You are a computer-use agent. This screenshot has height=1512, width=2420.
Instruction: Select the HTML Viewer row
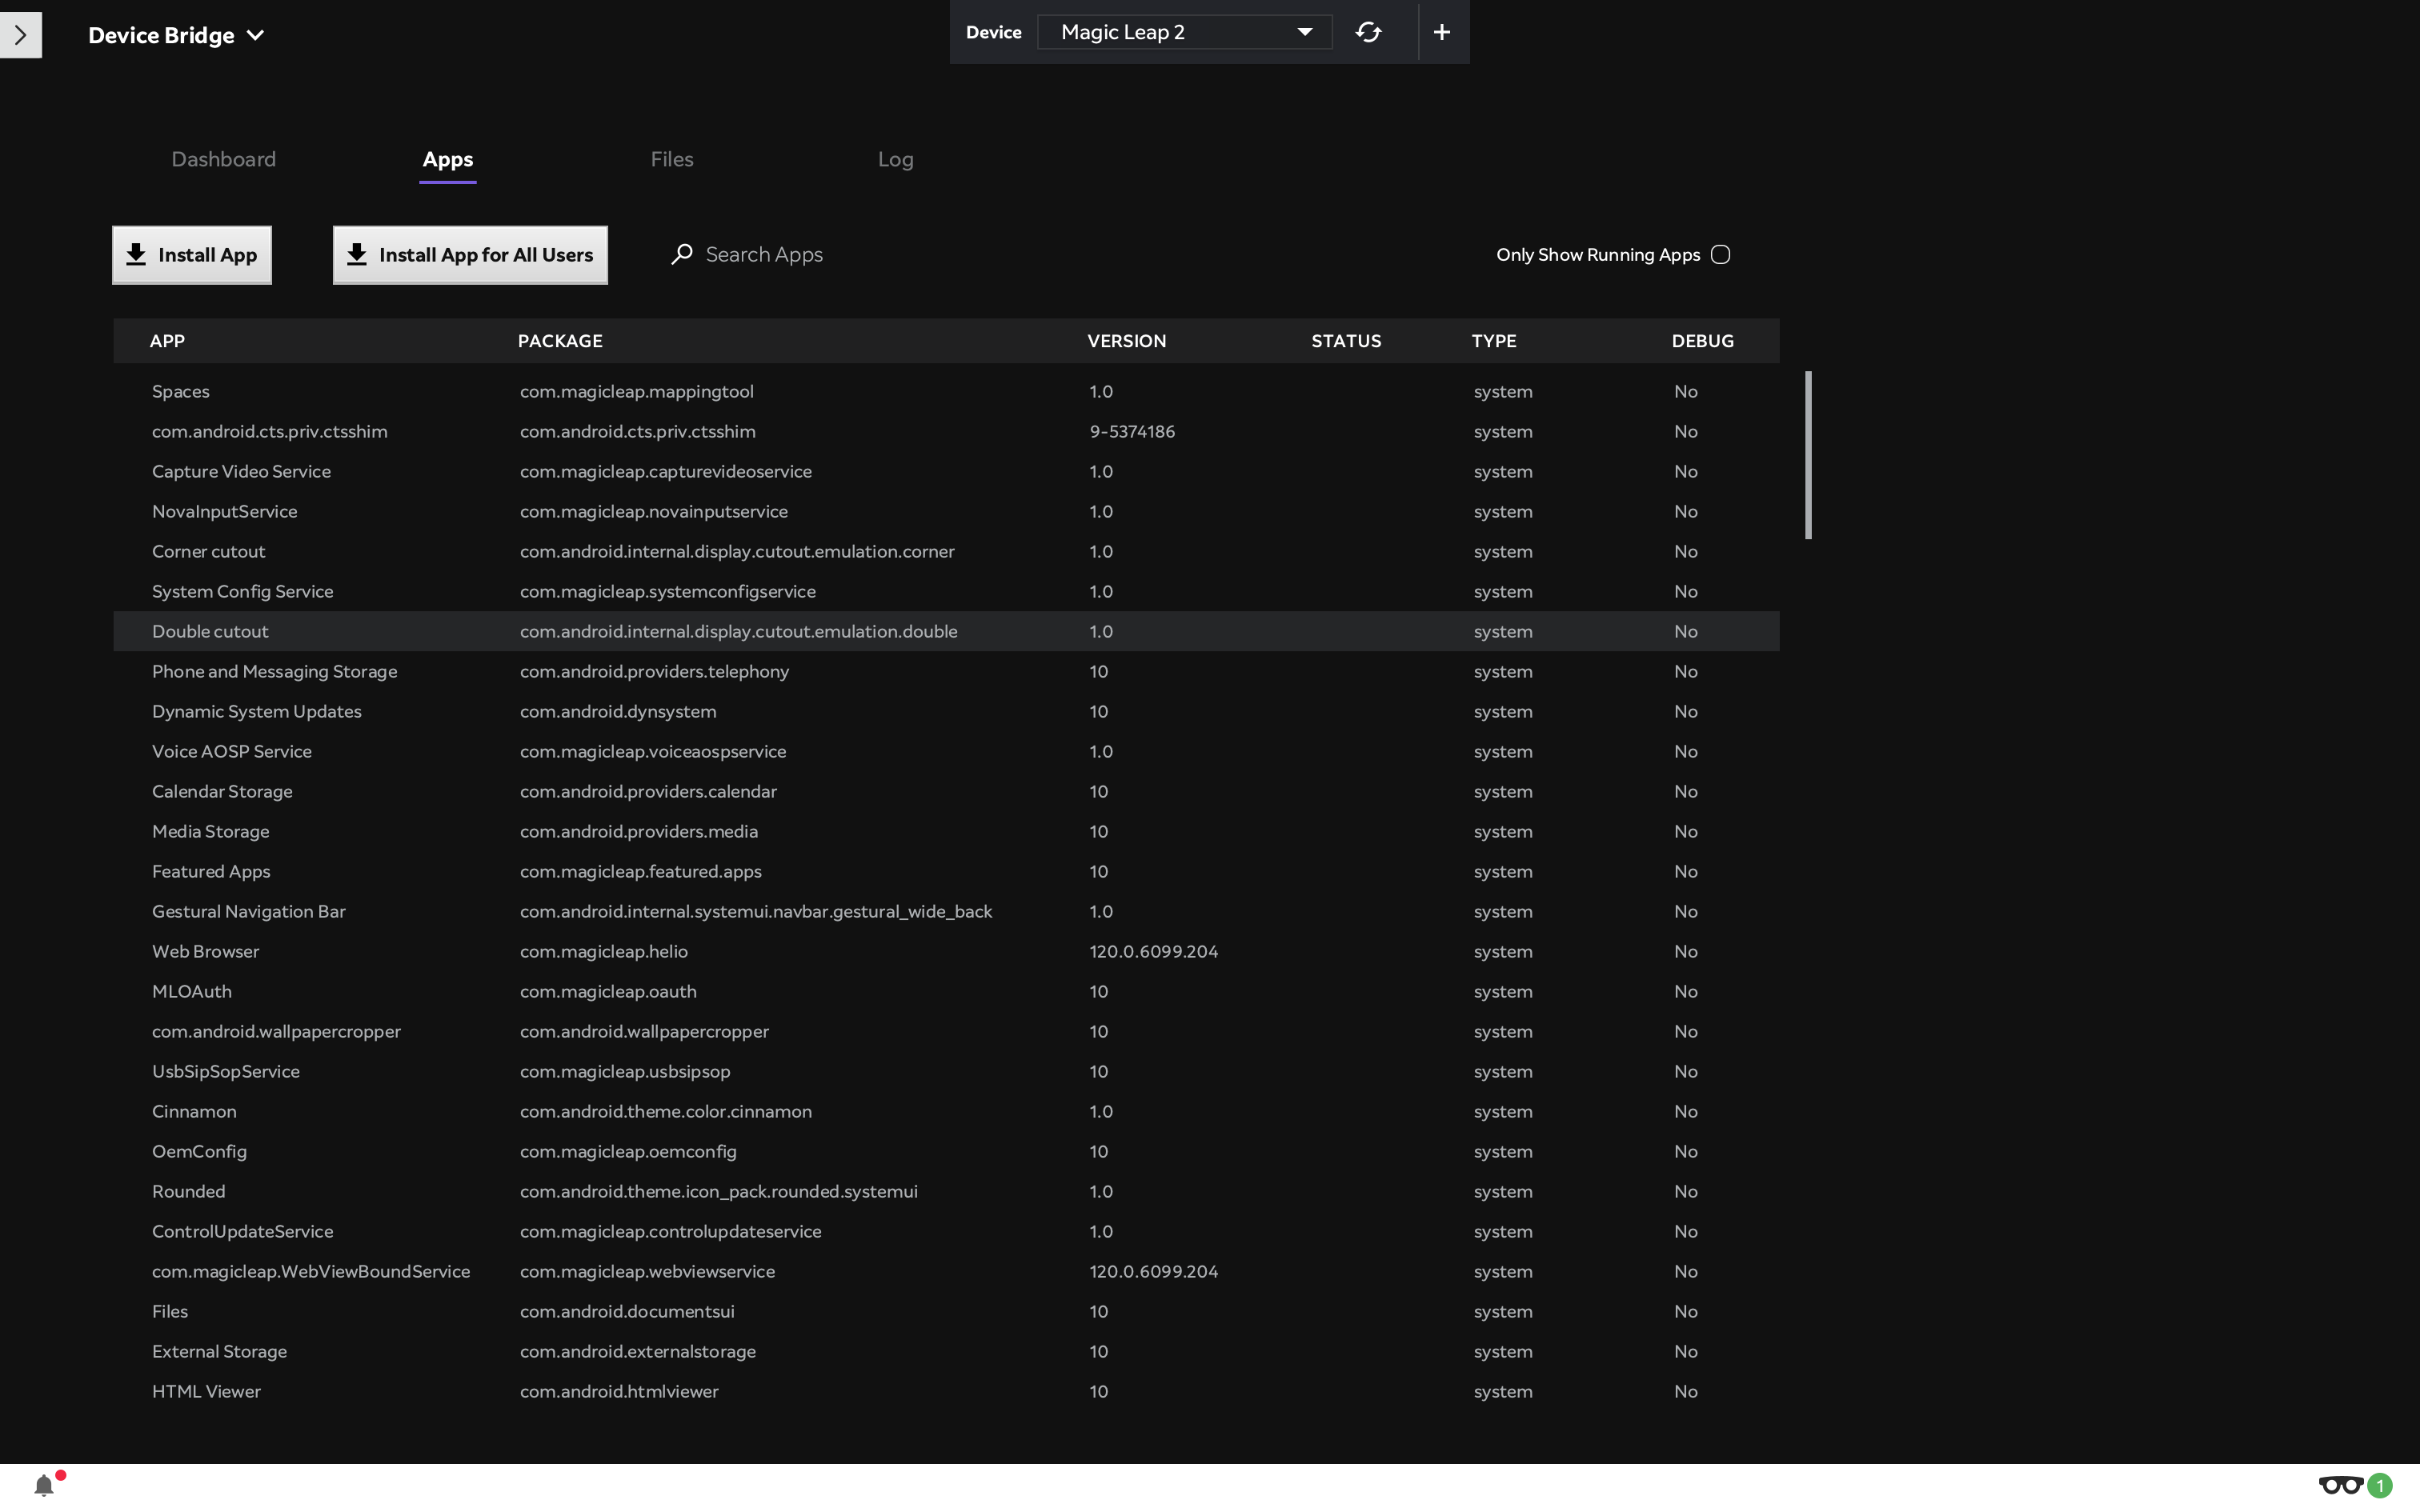[946, 1391]
